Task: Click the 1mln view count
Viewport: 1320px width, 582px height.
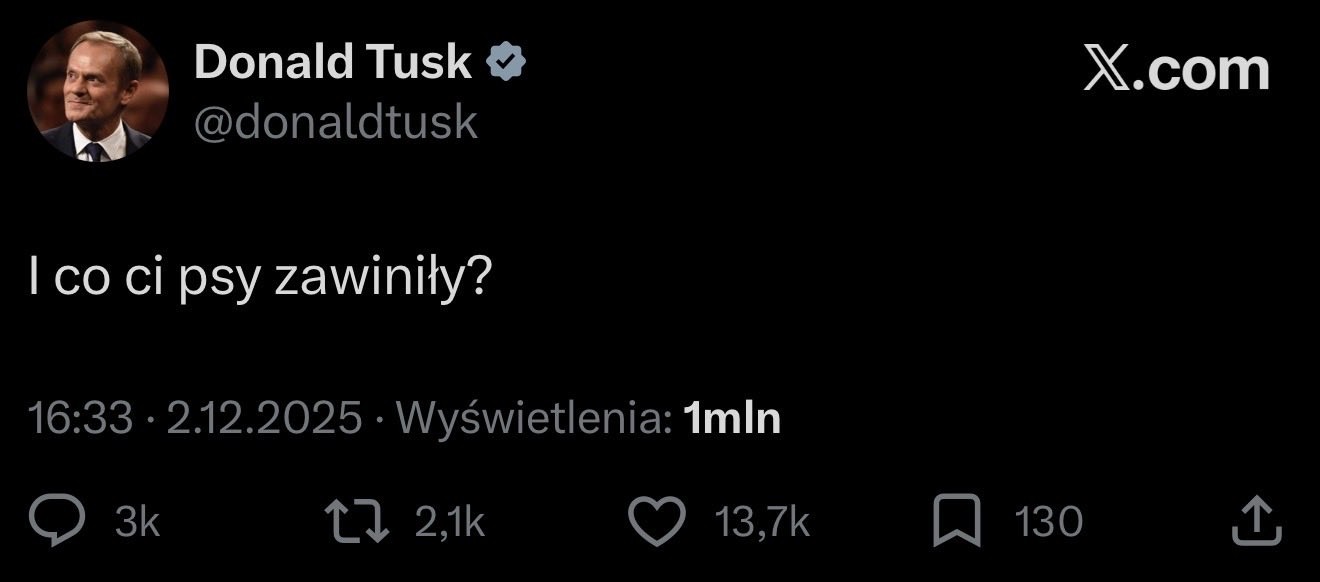Action: coord(731,418)
